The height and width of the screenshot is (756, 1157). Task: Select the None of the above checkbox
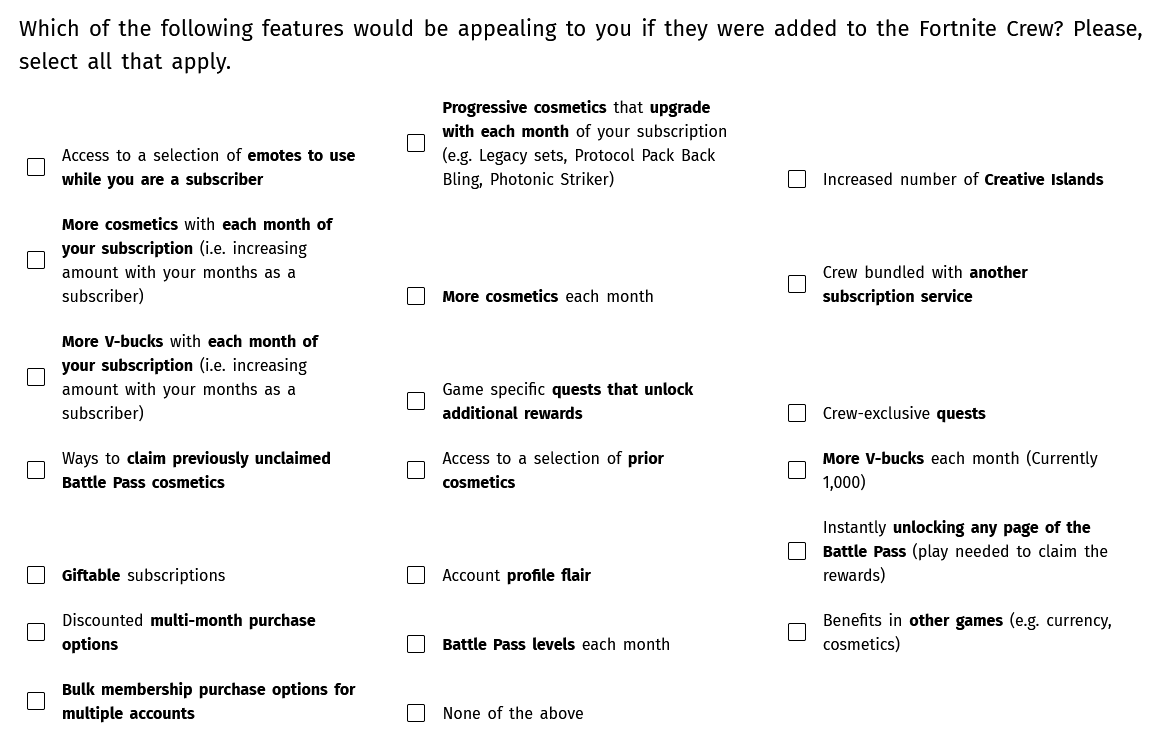tap(416, 713)
